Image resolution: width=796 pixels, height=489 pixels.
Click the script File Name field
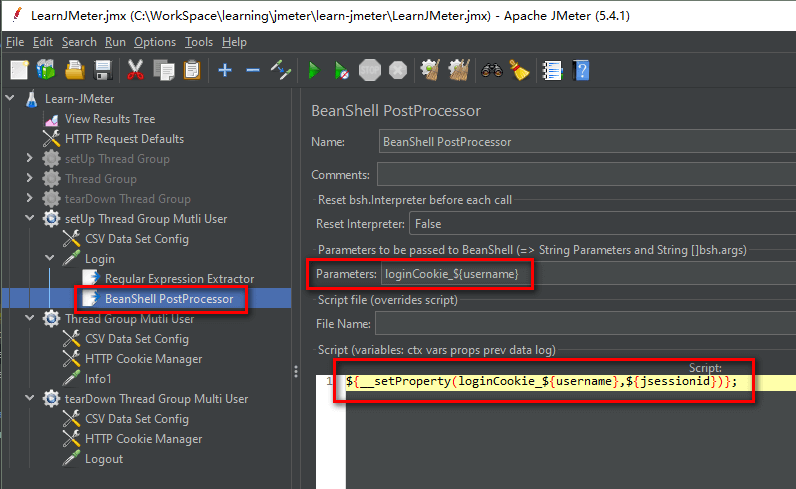[585, 324]
